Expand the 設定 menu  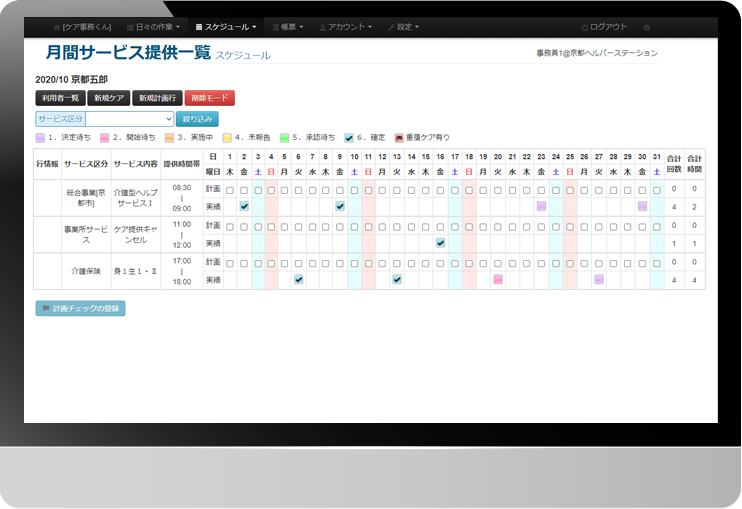coord(404,27)
